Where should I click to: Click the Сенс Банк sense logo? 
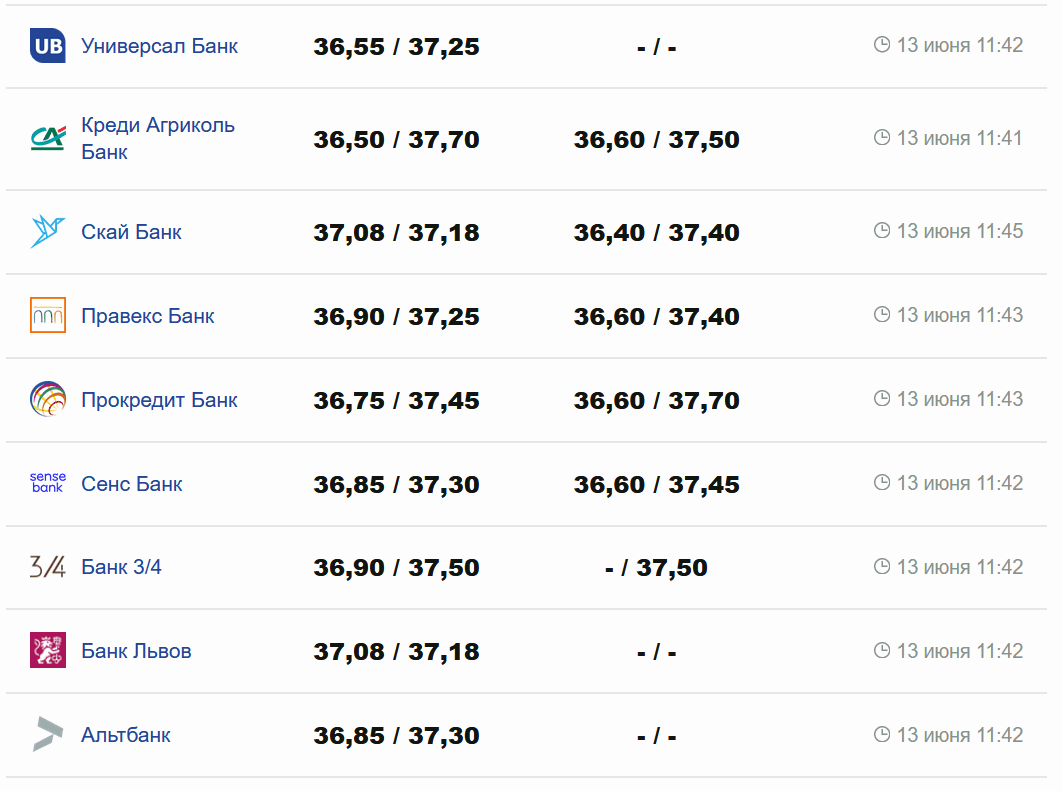coord(47,483)
